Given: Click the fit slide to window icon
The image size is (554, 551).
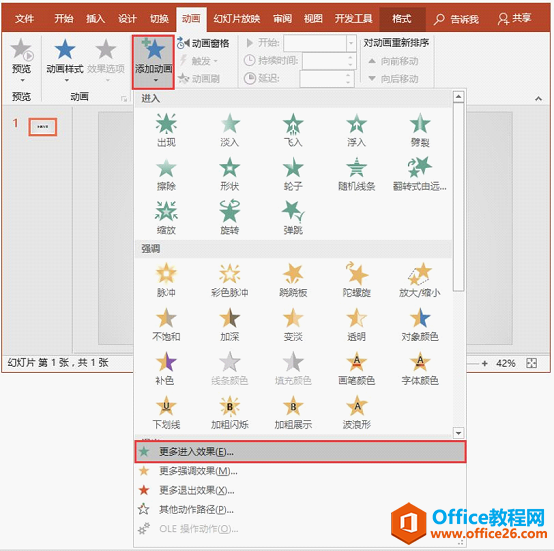Looking at the screenshot, I should [531, 363].
